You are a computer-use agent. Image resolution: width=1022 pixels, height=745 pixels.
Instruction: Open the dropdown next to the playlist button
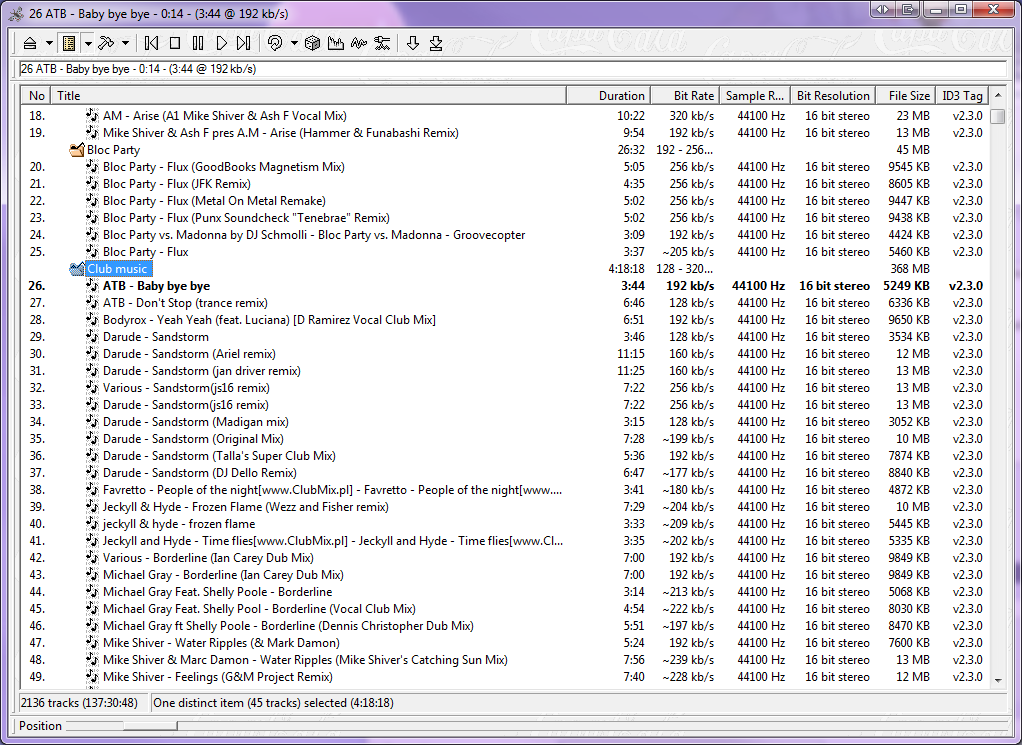coord(87,43)
